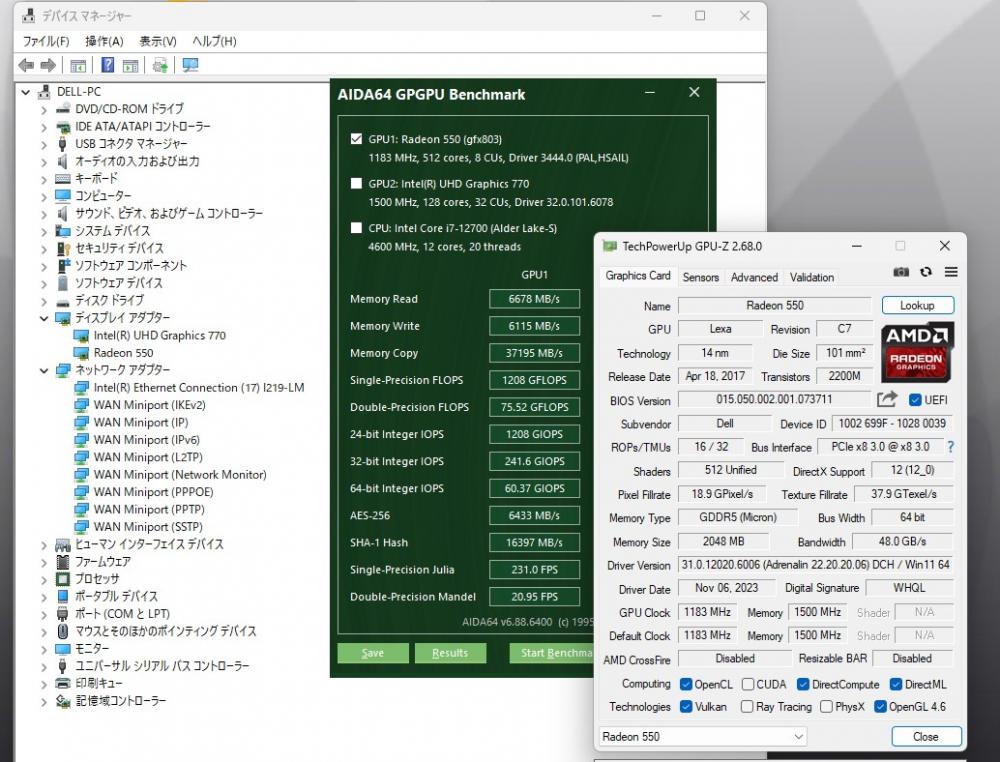Uncheck the GPU1 Radeon 550 checkbox
The width and height of the screenshot is (1000, 762).
click(357, 139)
